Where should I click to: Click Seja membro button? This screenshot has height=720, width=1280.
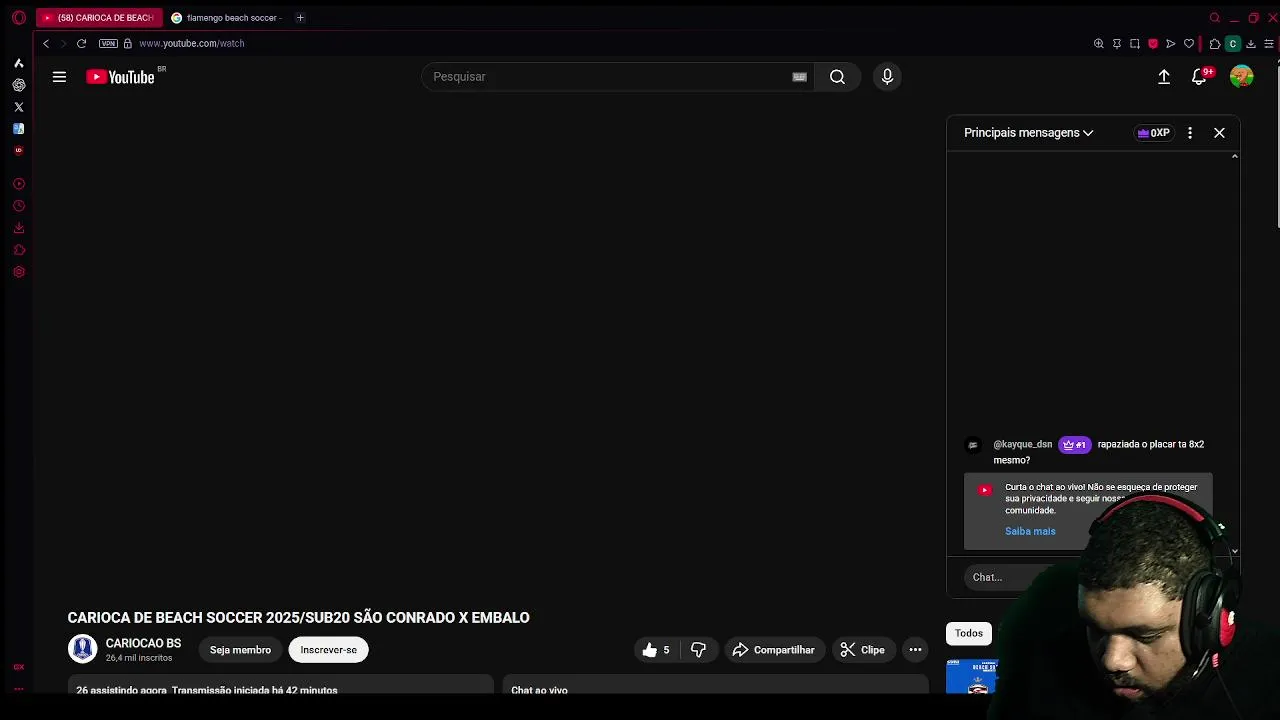tap(240, 650)
